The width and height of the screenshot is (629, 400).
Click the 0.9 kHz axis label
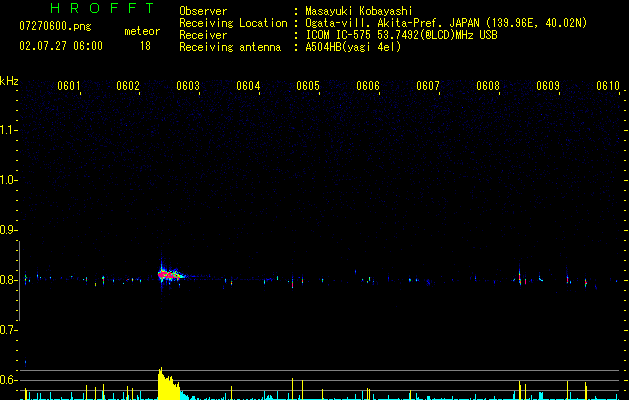tap(8, 230)
